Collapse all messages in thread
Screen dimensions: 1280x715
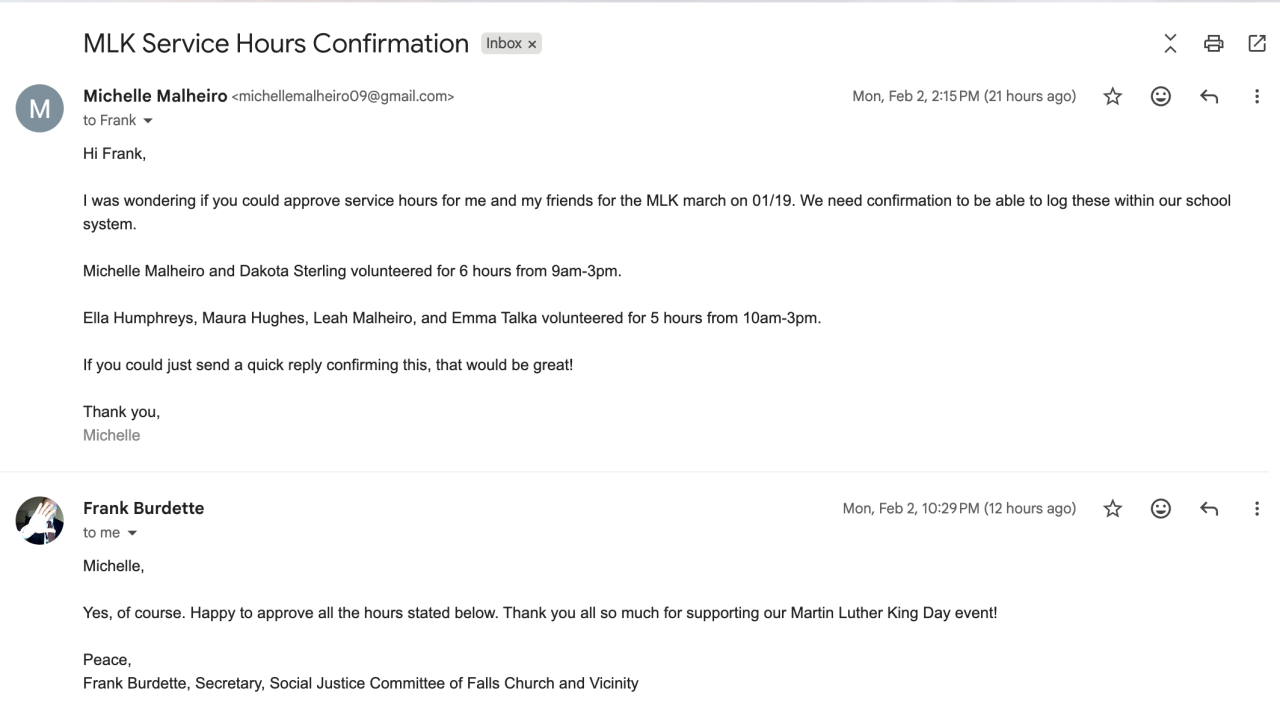pyautogui.click(x=1170, y=43)
